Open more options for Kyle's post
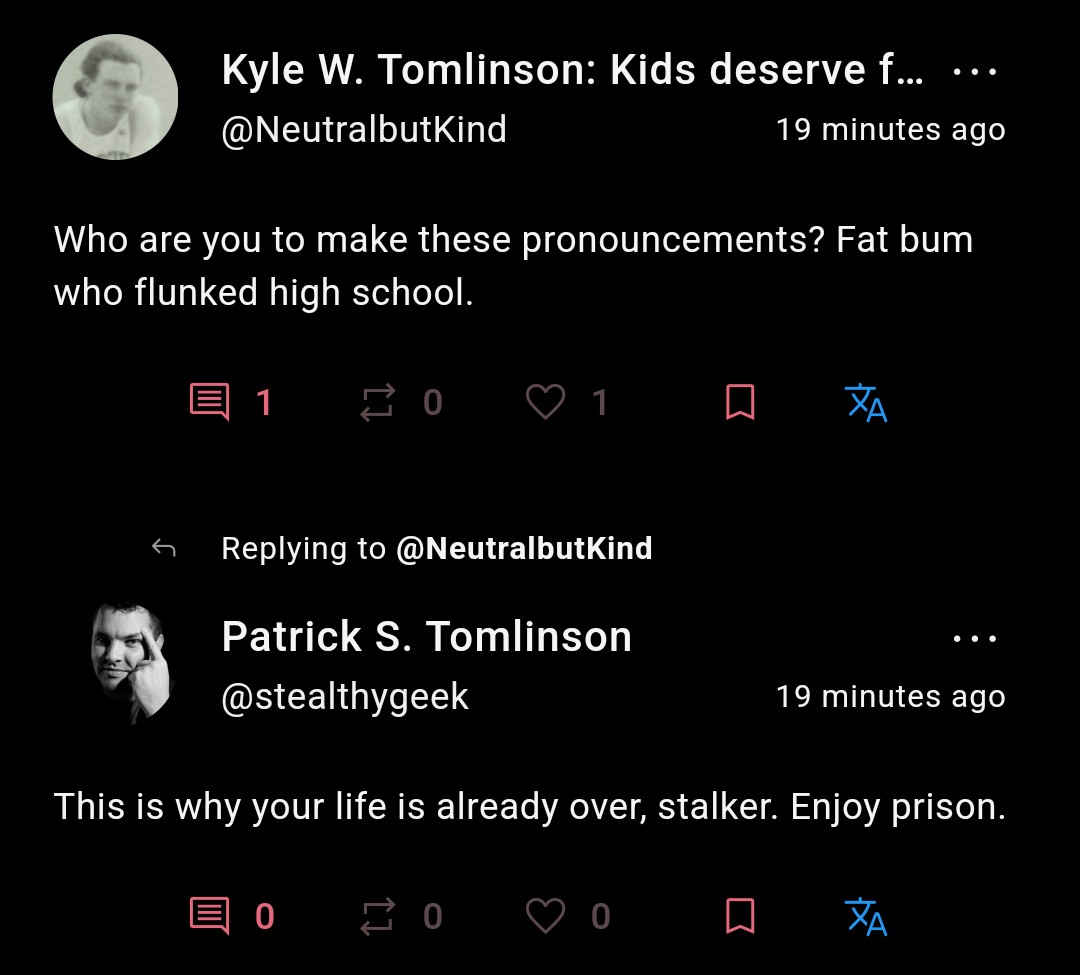1080x975 pixels. click(975, 71)
